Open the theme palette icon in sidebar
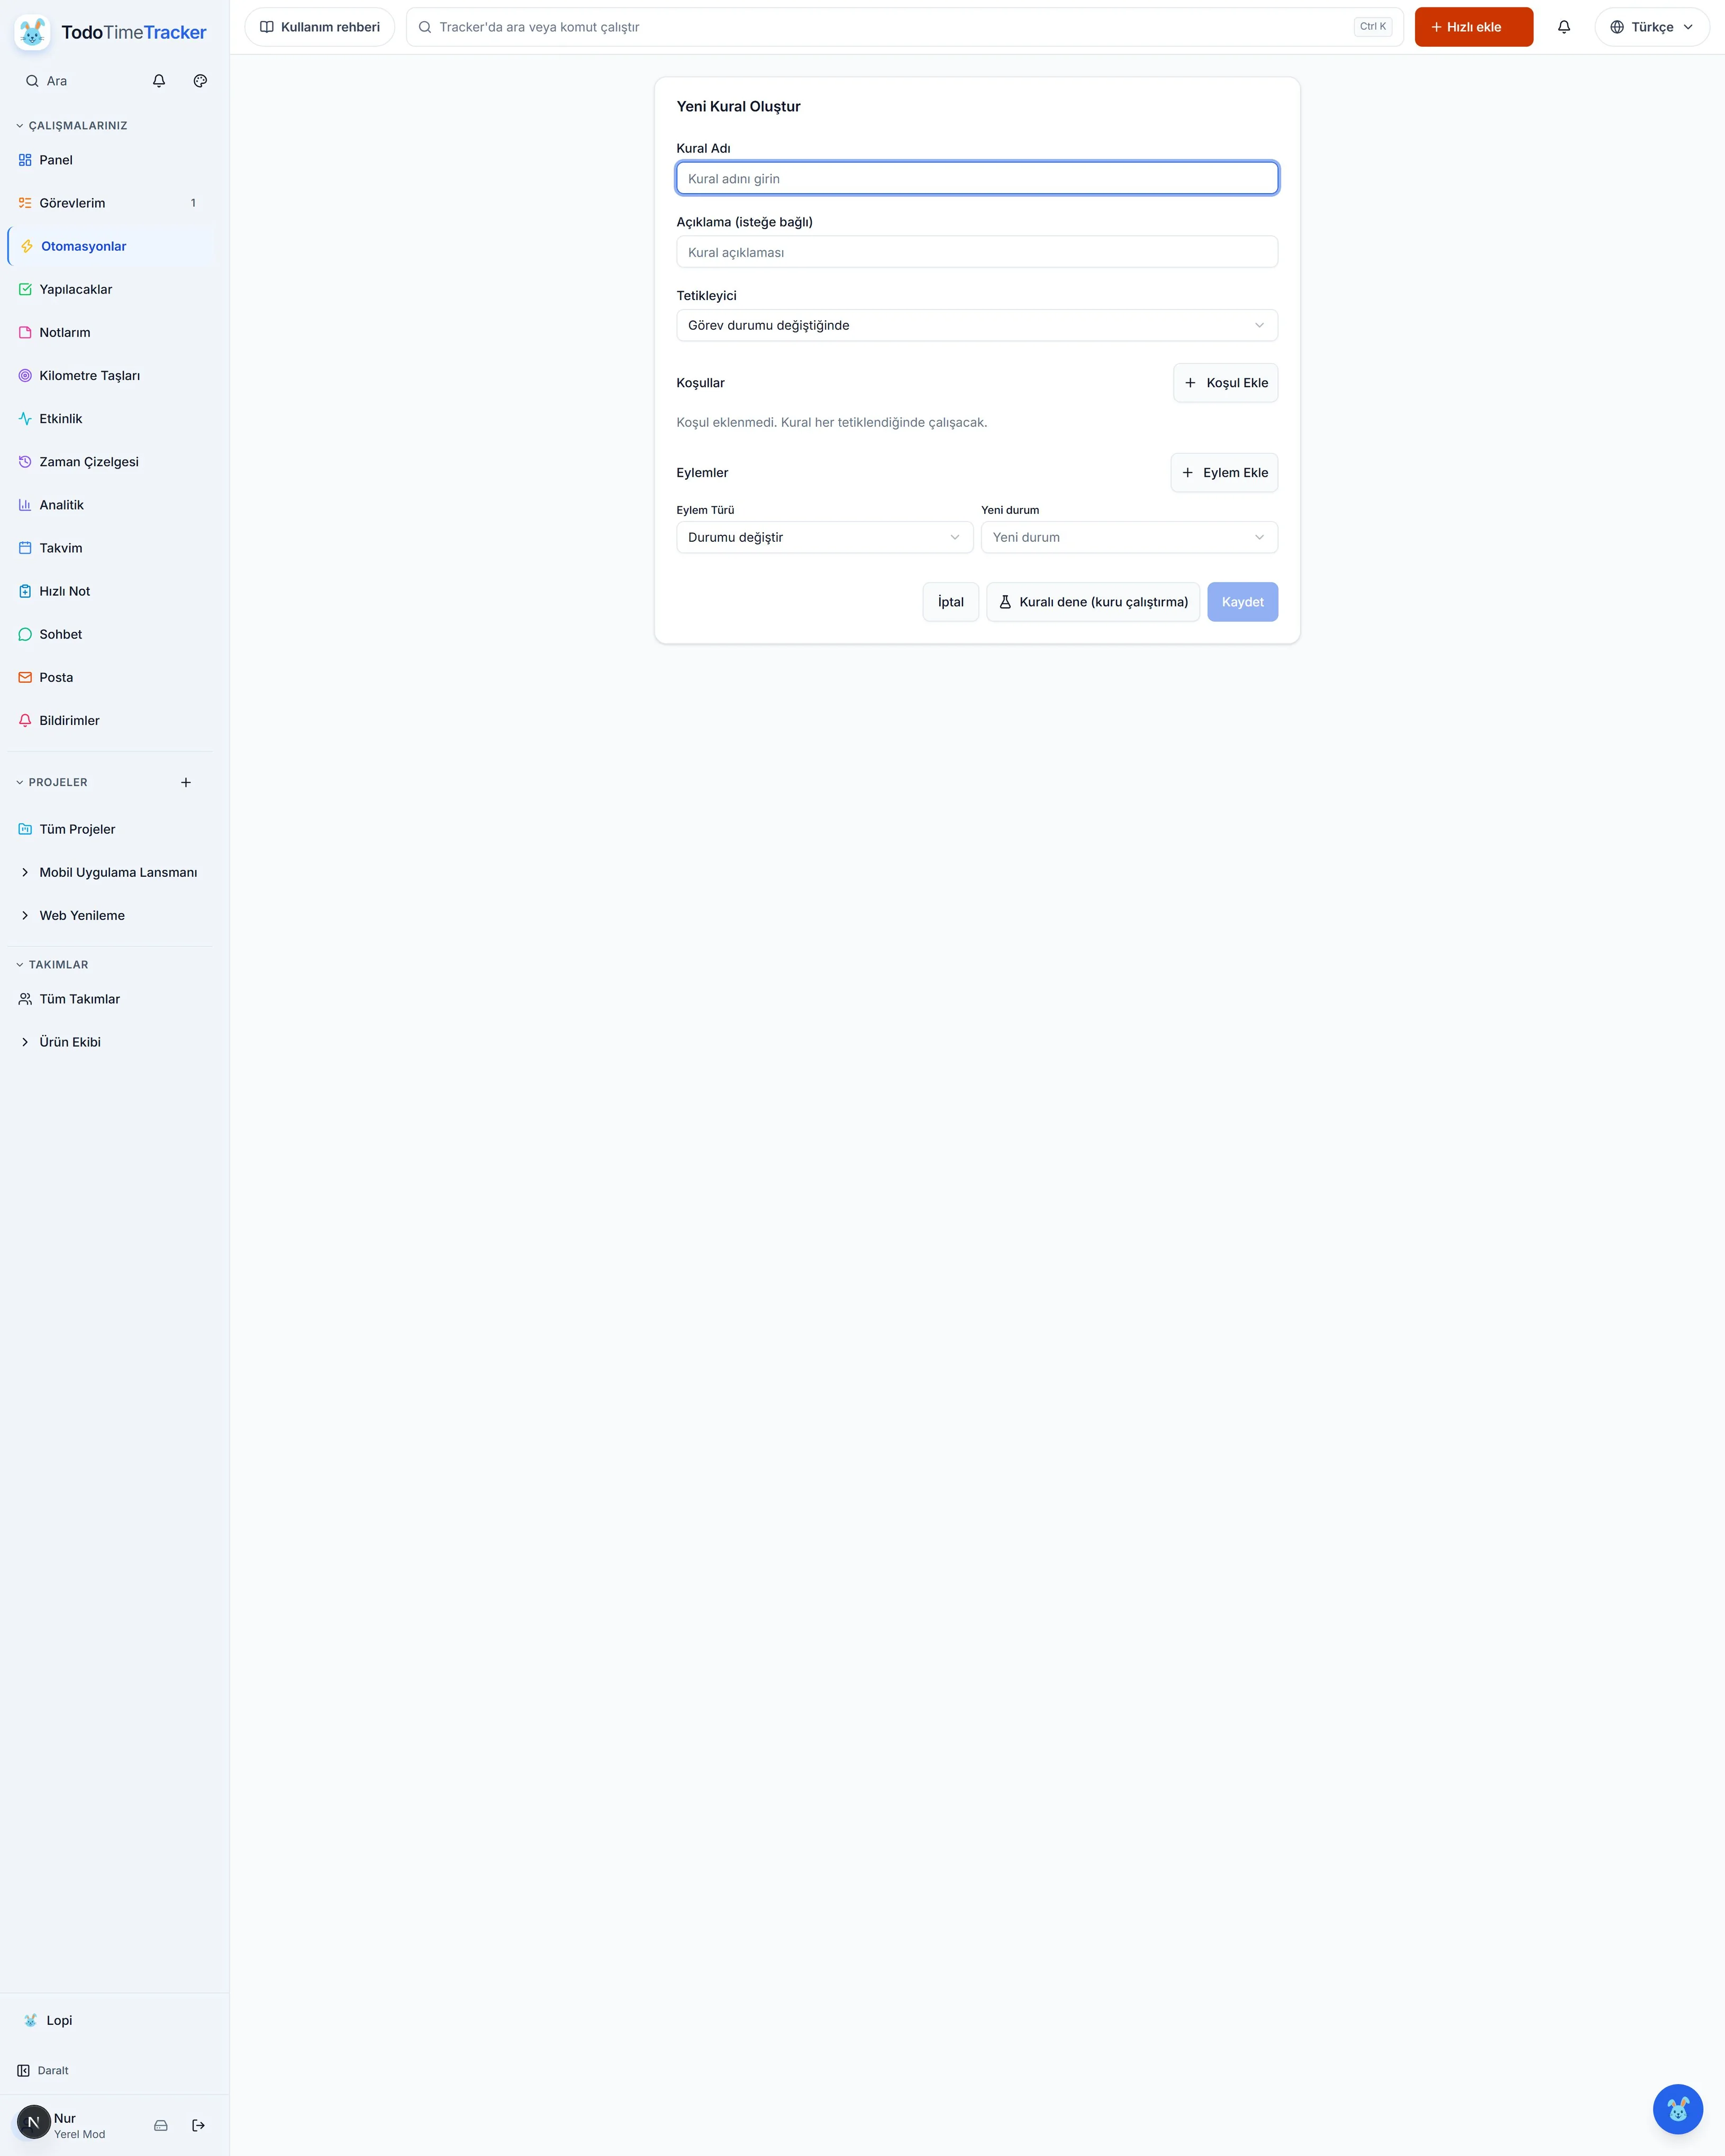This screenshot has height=2156, width=1725. pos(200,81)
